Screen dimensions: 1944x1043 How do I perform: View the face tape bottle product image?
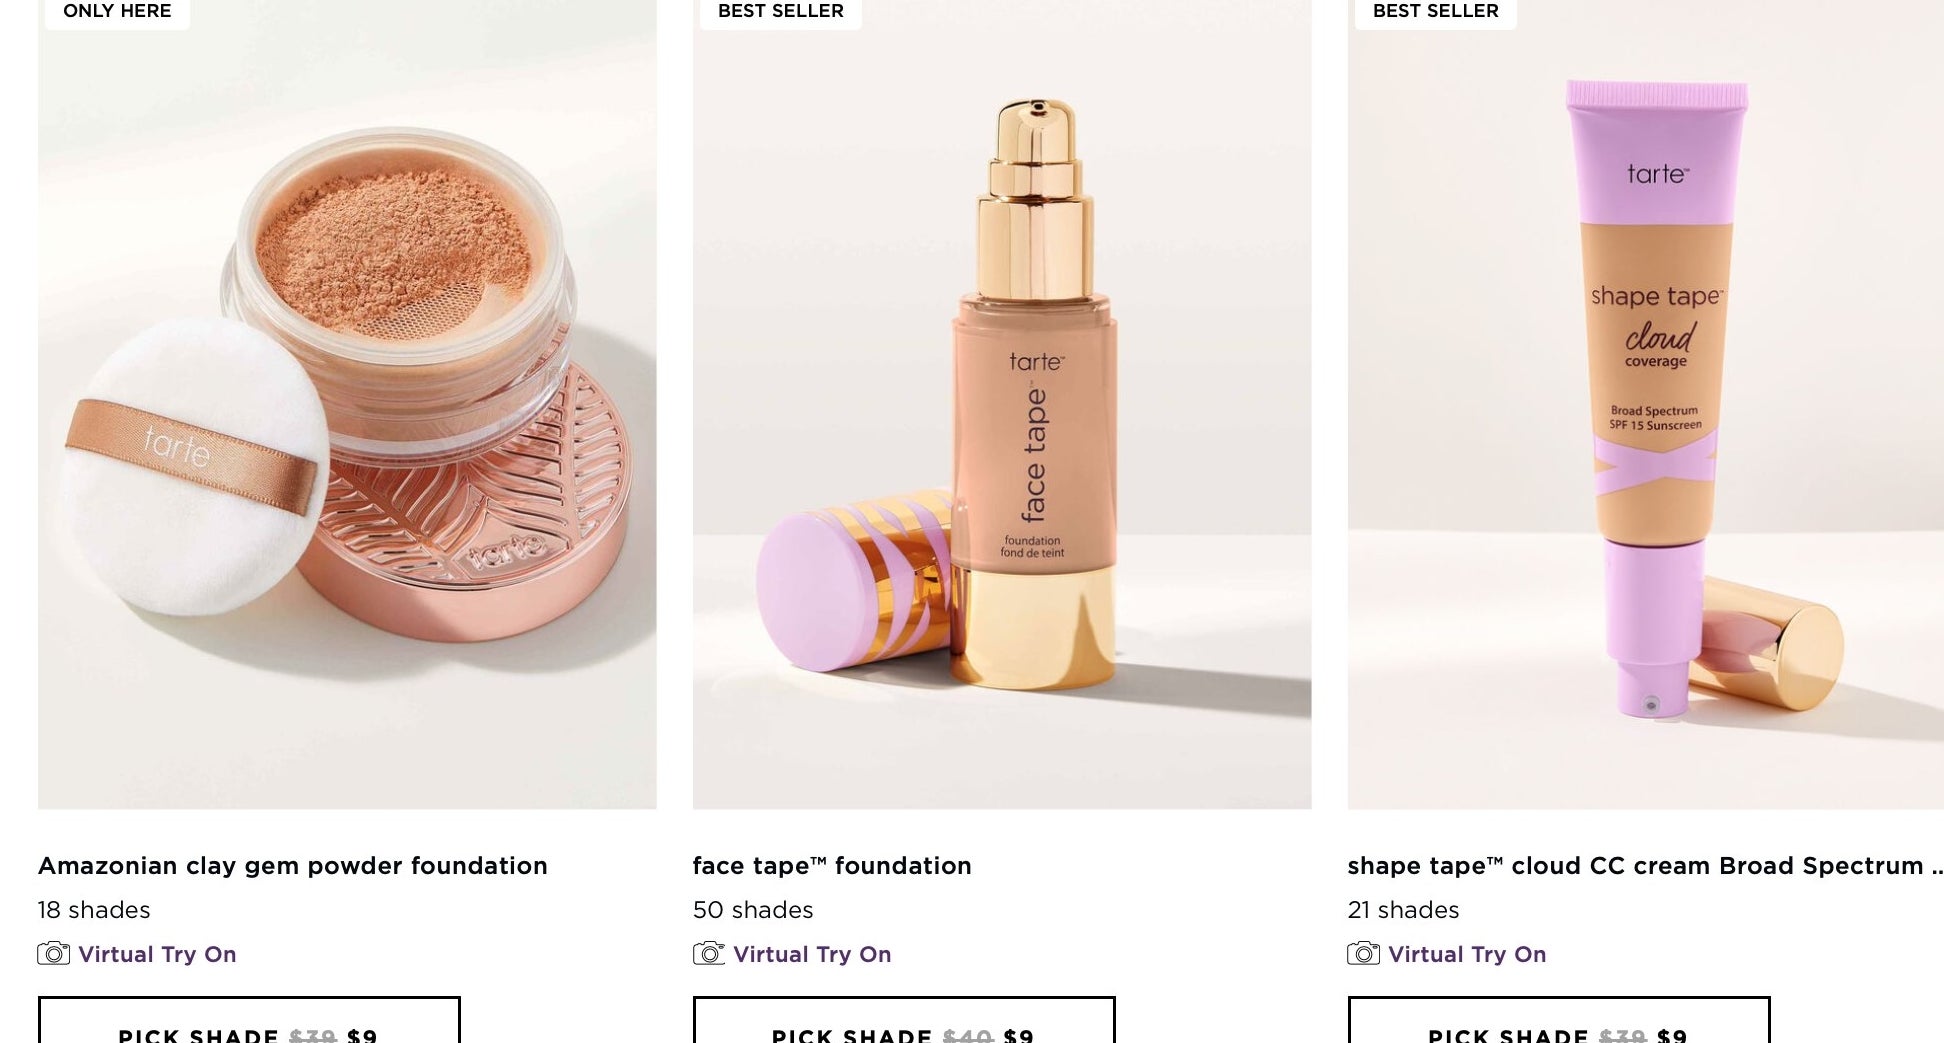click(x=1002, y=404)
